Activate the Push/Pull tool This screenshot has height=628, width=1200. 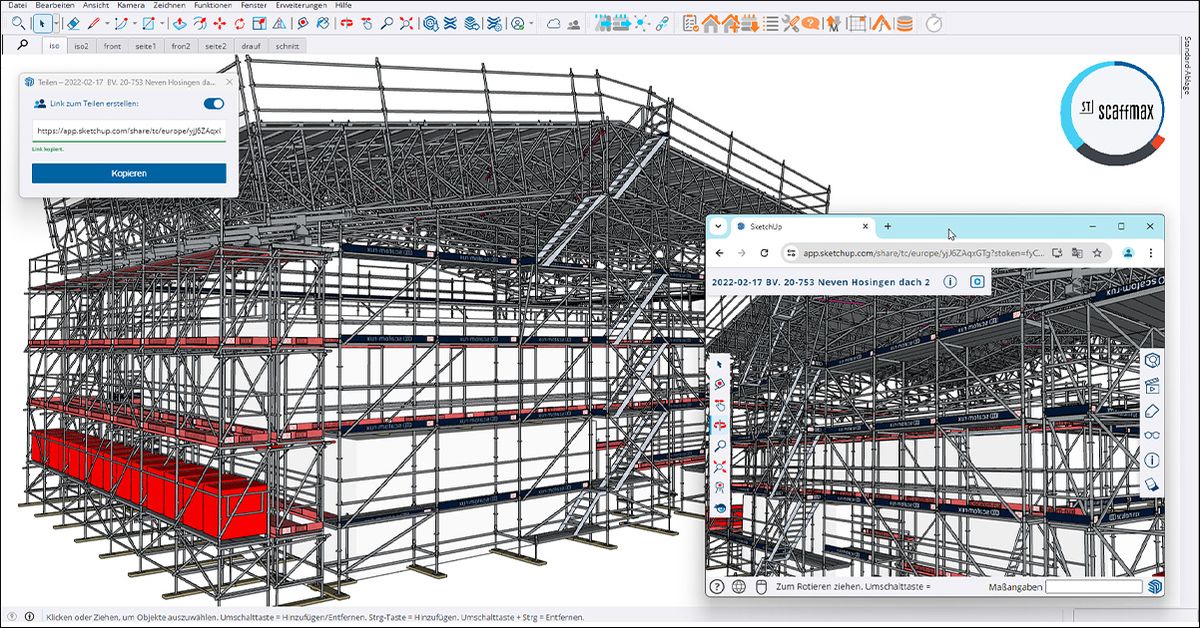(180, 23)
